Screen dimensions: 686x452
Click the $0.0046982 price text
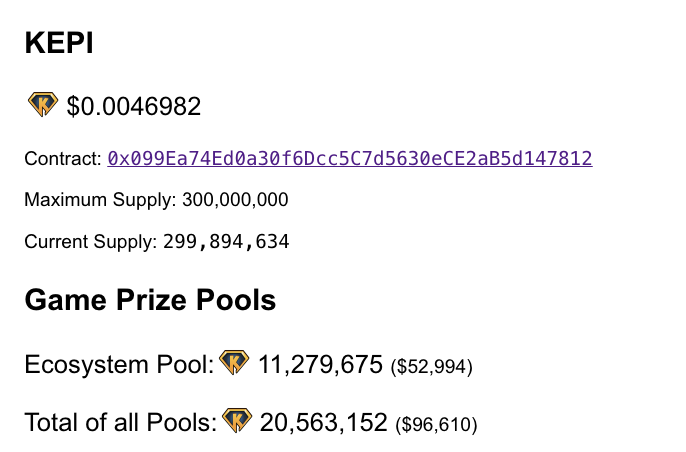click(133, 106)
